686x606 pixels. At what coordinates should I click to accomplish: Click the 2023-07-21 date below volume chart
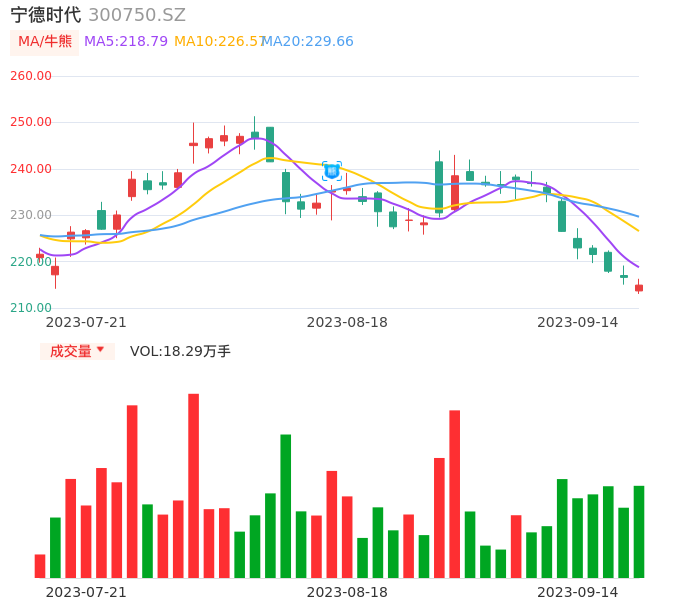pos(86,592)
